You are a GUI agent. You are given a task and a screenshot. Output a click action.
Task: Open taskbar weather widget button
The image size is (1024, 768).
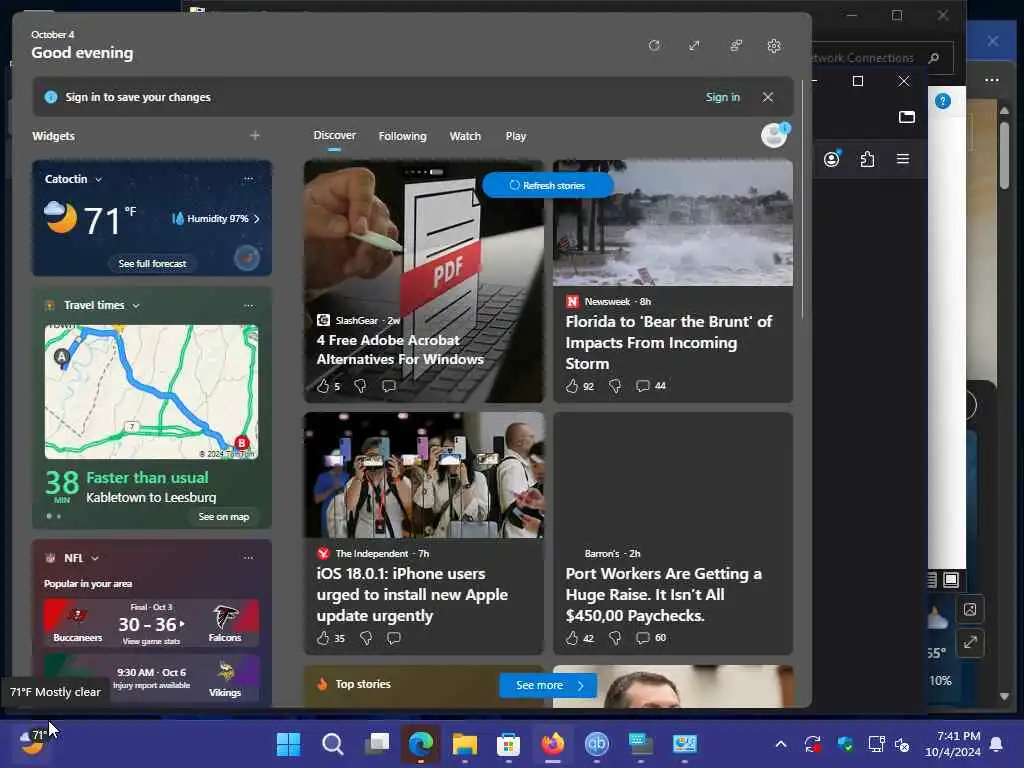pos(31,743)
